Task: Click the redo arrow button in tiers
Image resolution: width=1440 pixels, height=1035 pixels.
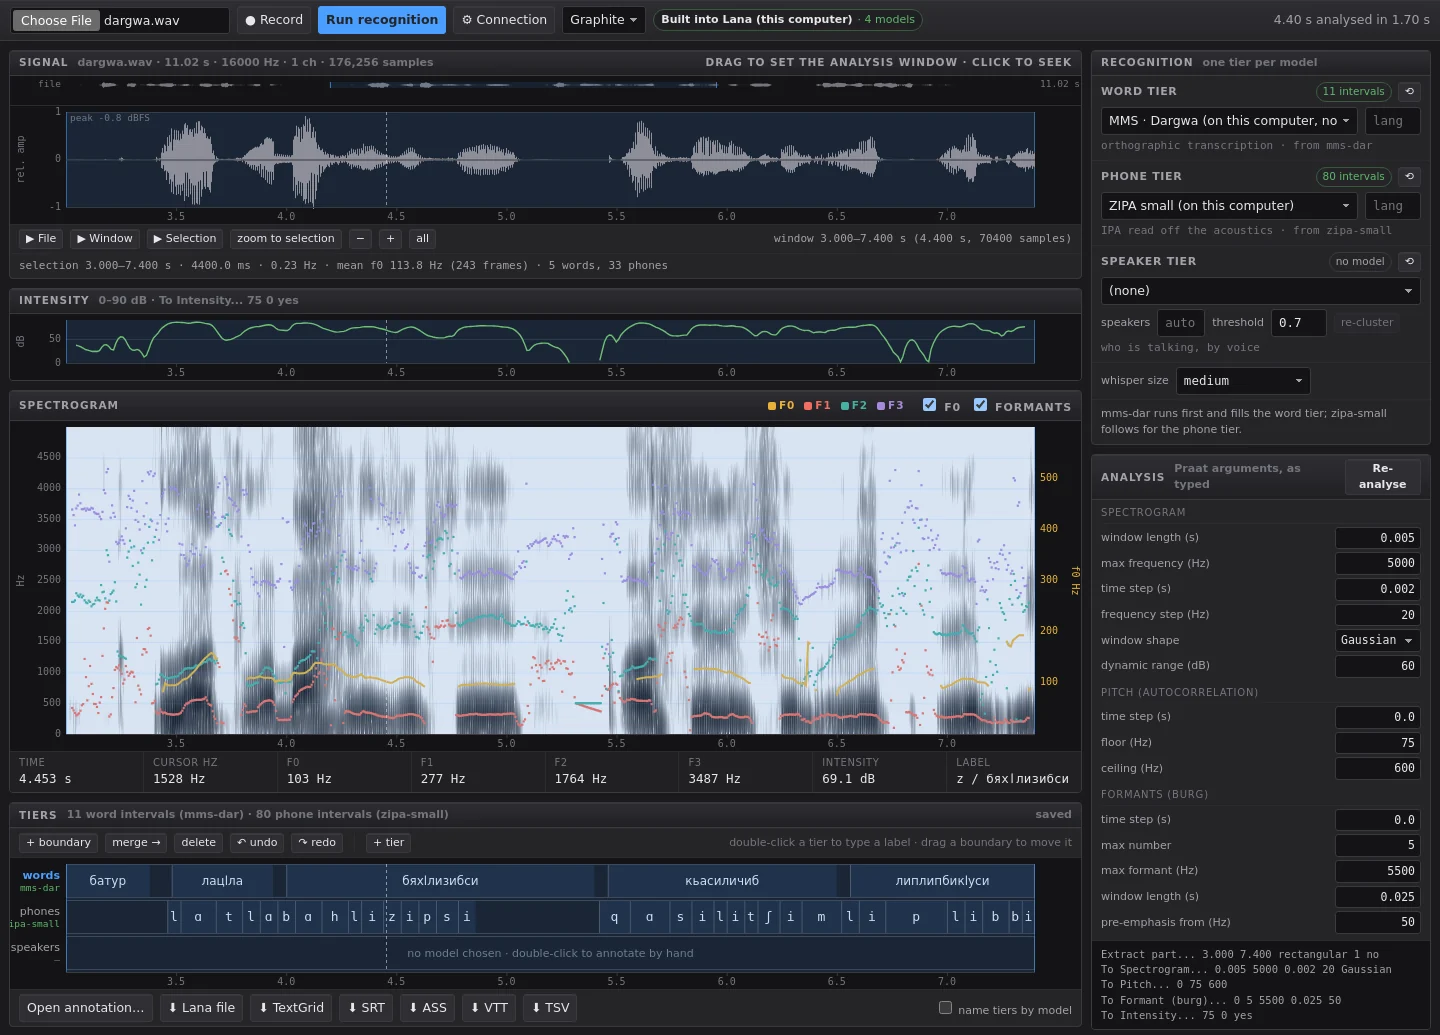Action: pos(317,843)
